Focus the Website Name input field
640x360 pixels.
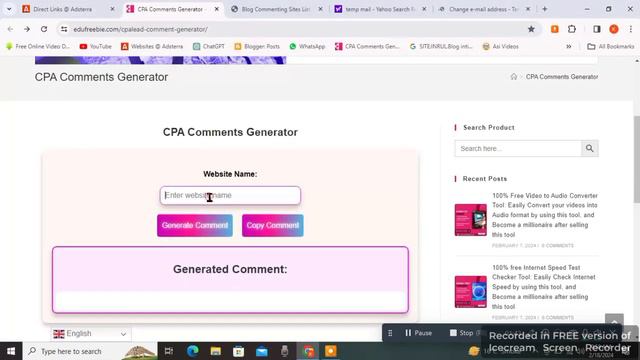[230, 195]
